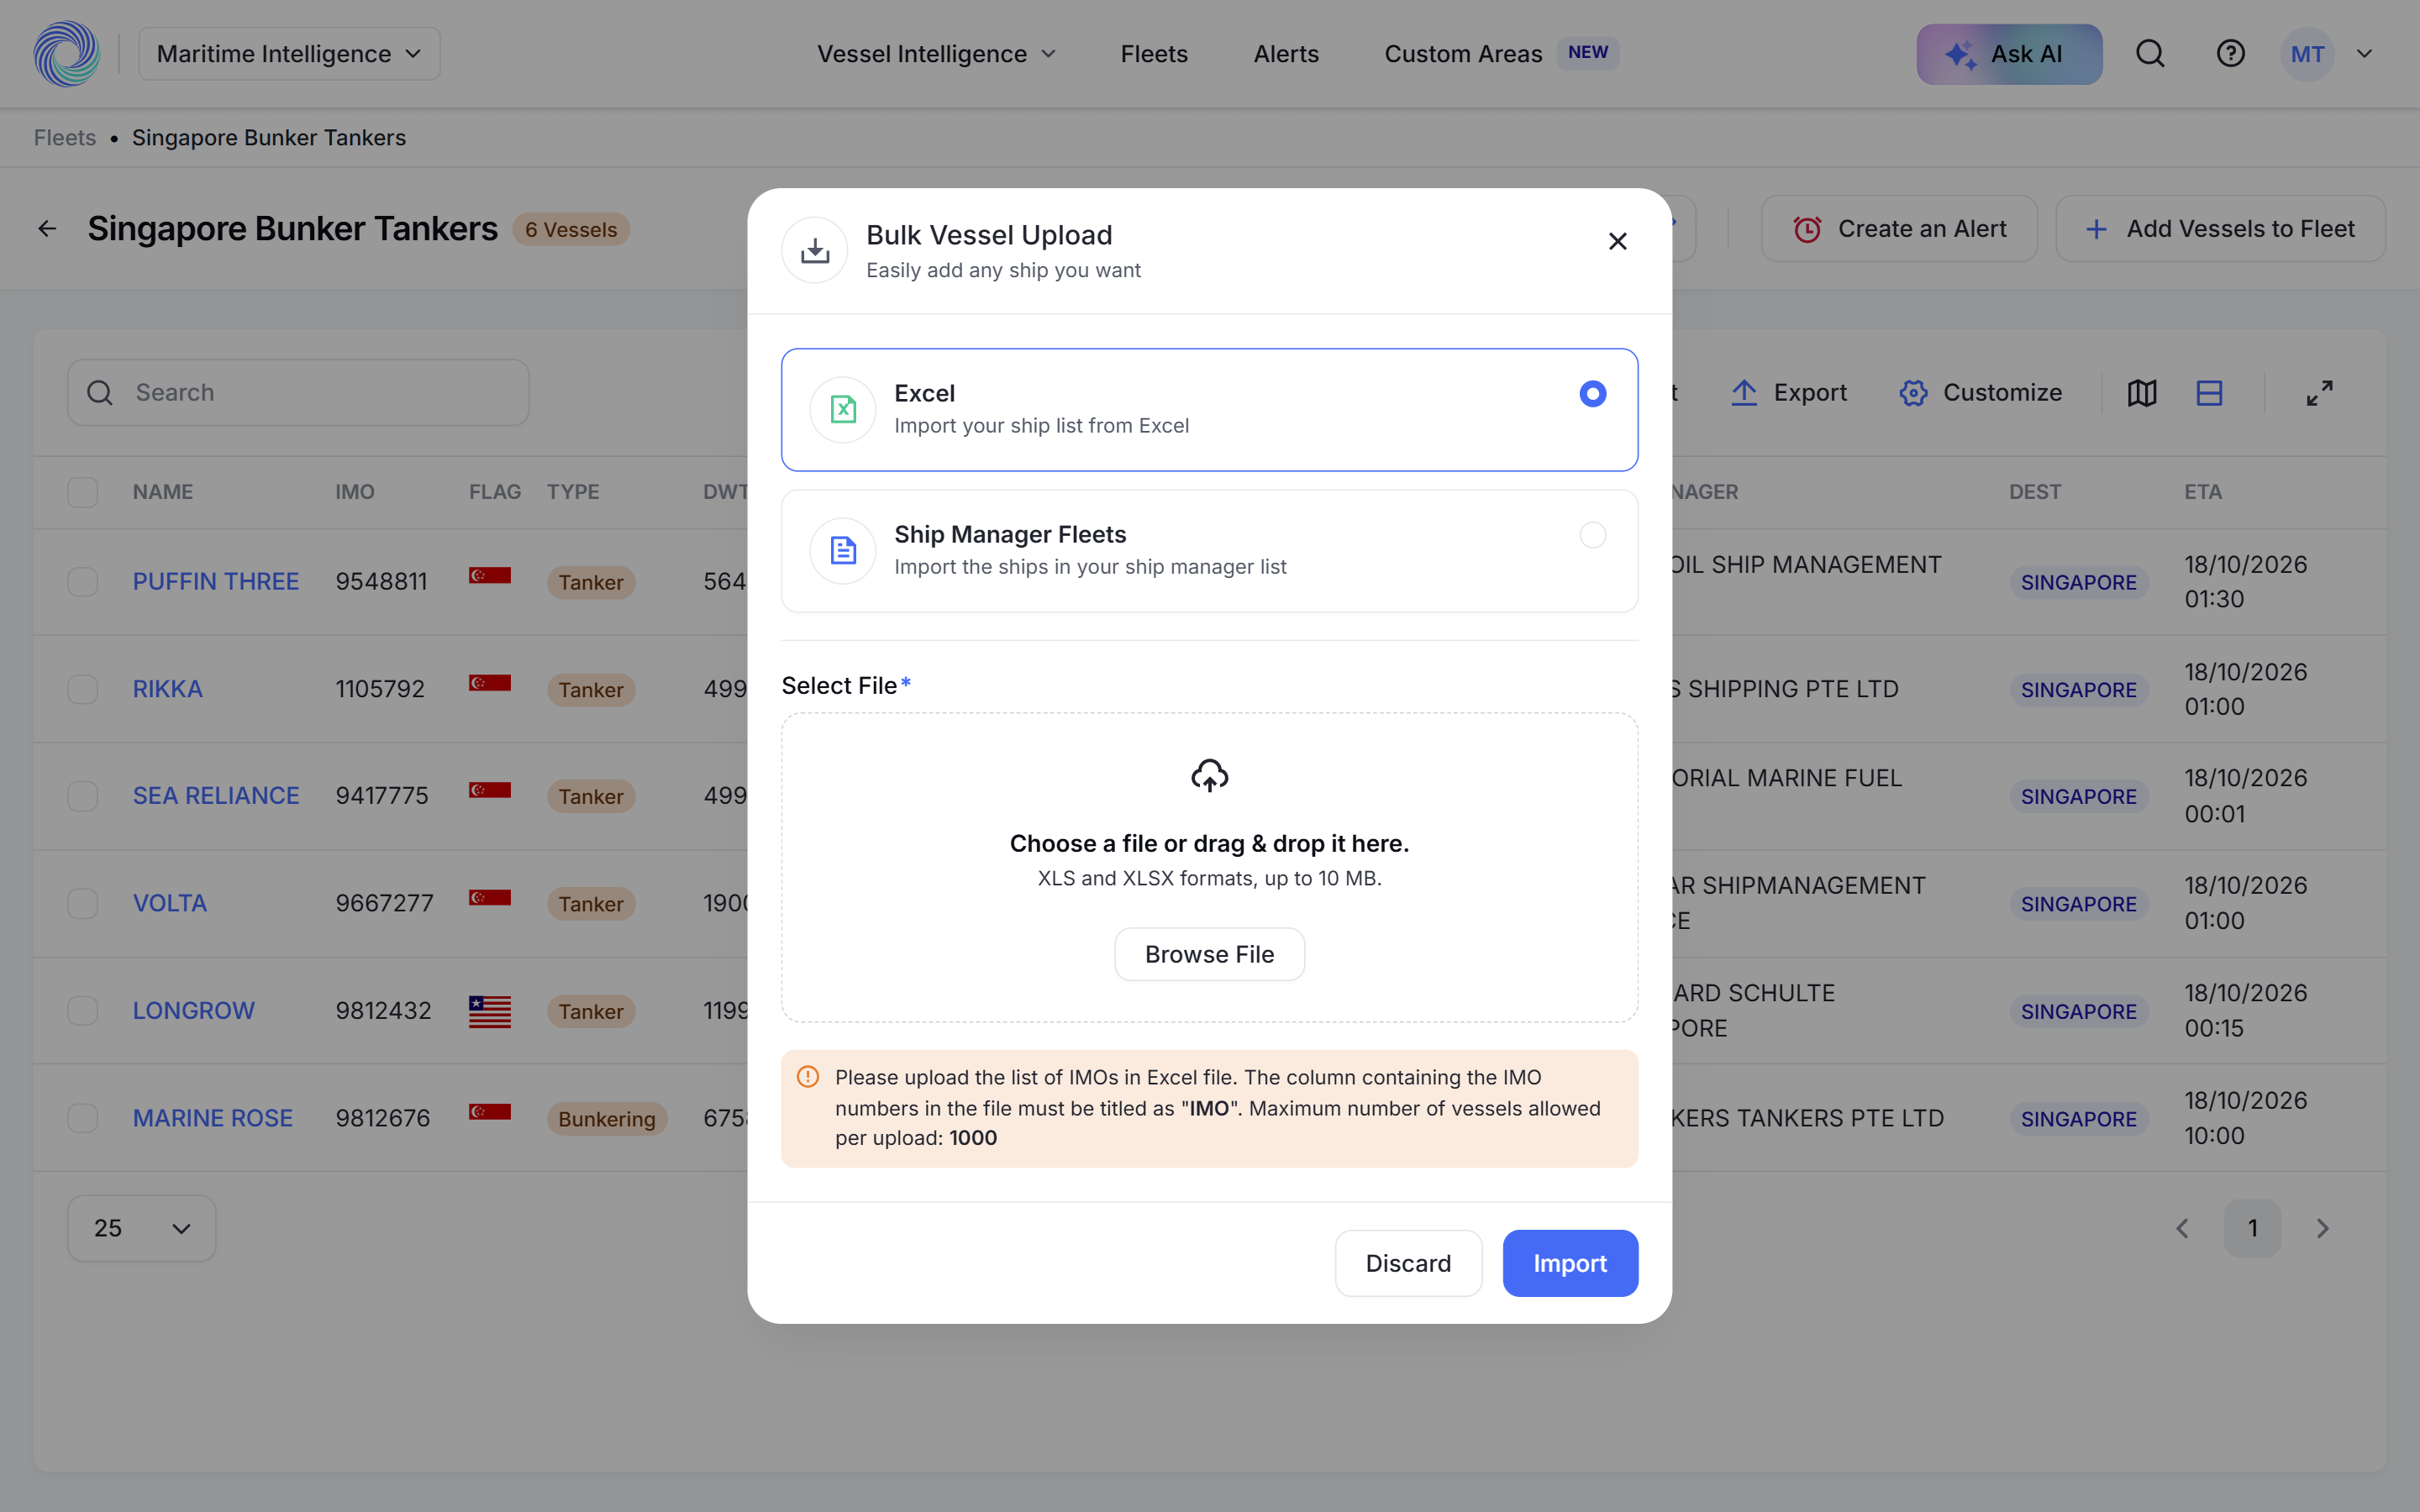
Task: Close the Bulk Vessel Upload dialog
Action: (1617, 241)
